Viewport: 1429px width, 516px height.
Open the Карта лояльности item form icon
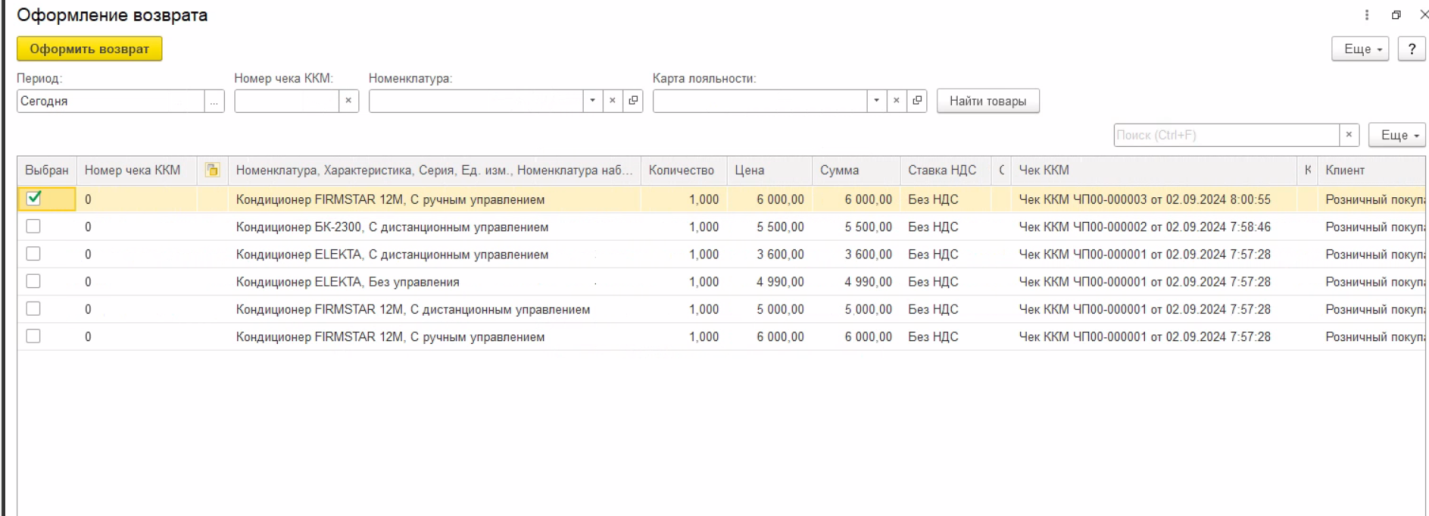(917, 101)
